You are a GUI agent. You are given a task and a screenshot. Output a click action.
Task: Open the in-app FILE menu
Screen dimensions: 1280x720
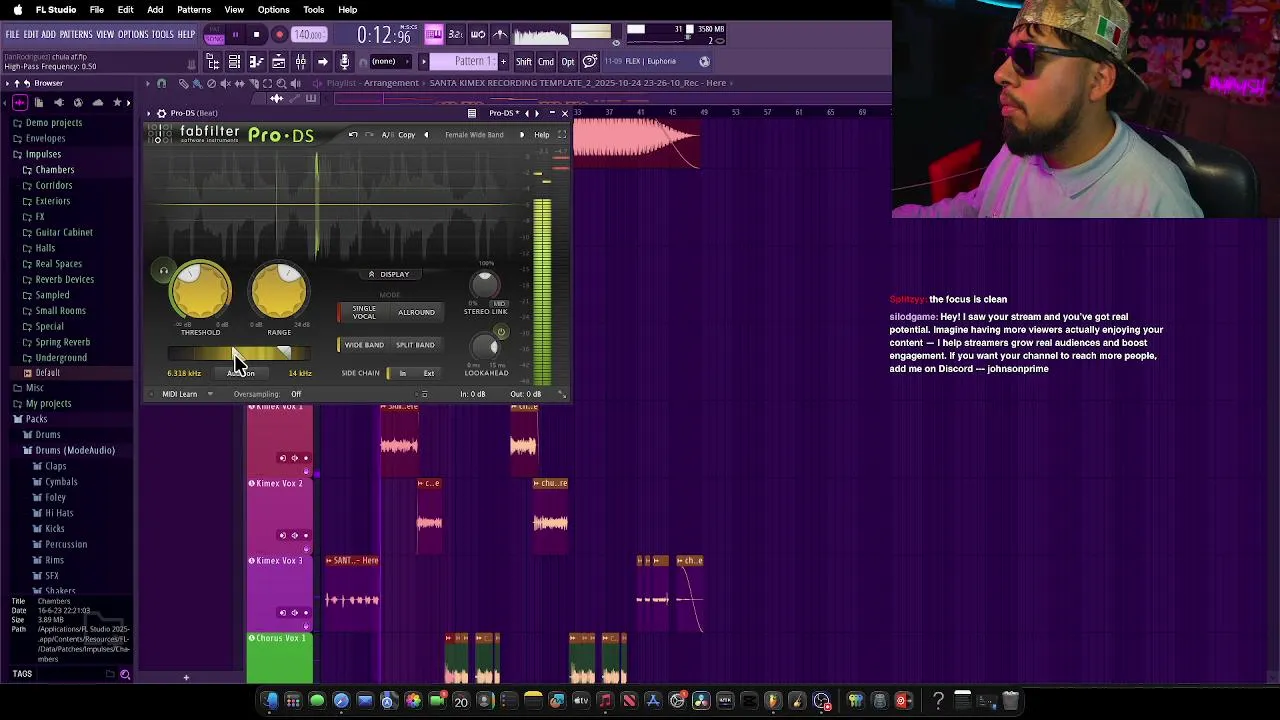(12, 35)
